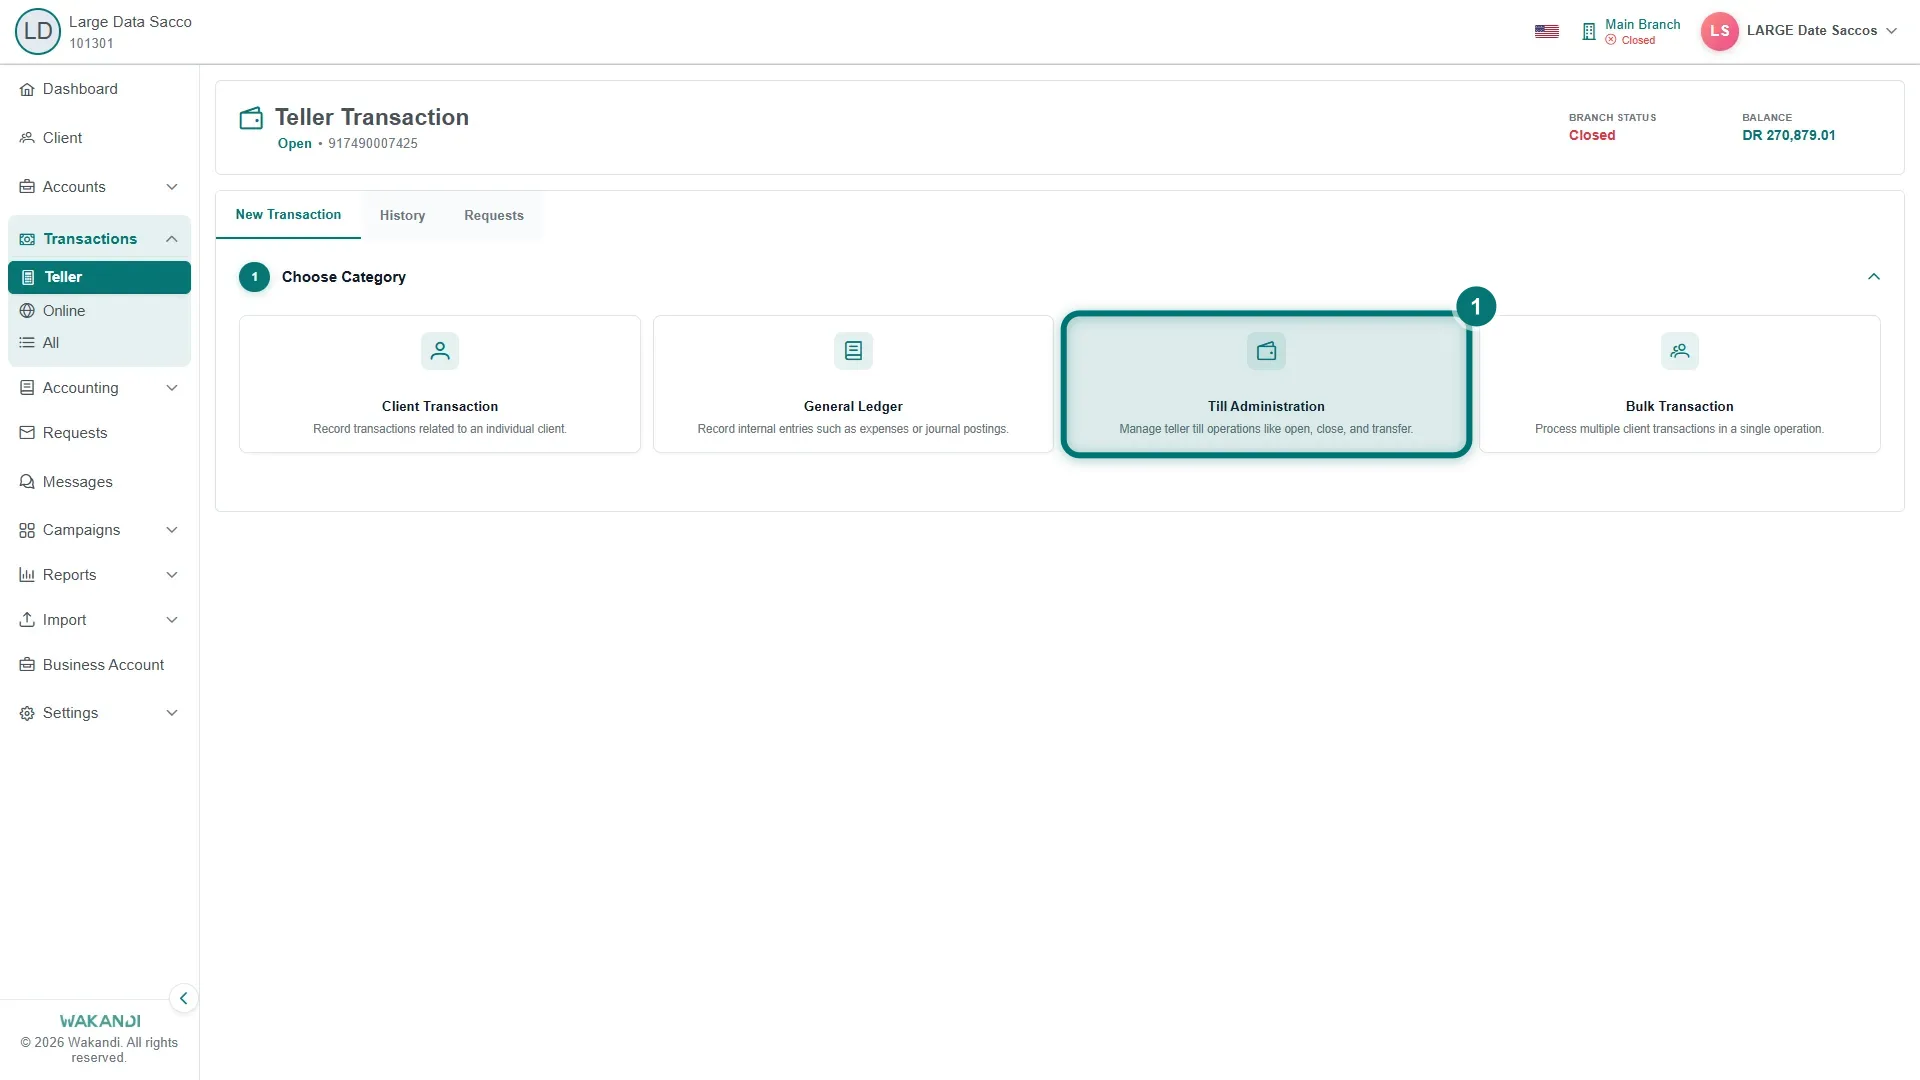Click the Open teller status
The height and width of the screenshot is (1080, 1920).
[295, 143]
